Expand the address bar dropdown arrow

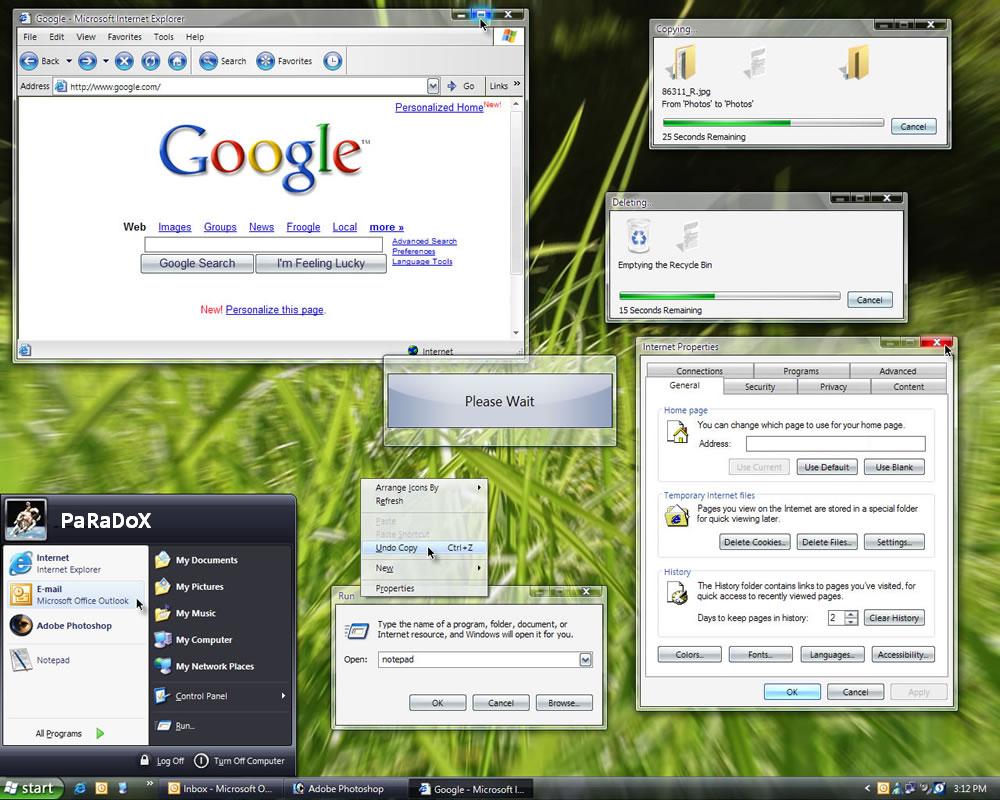[x=433, y=86]
